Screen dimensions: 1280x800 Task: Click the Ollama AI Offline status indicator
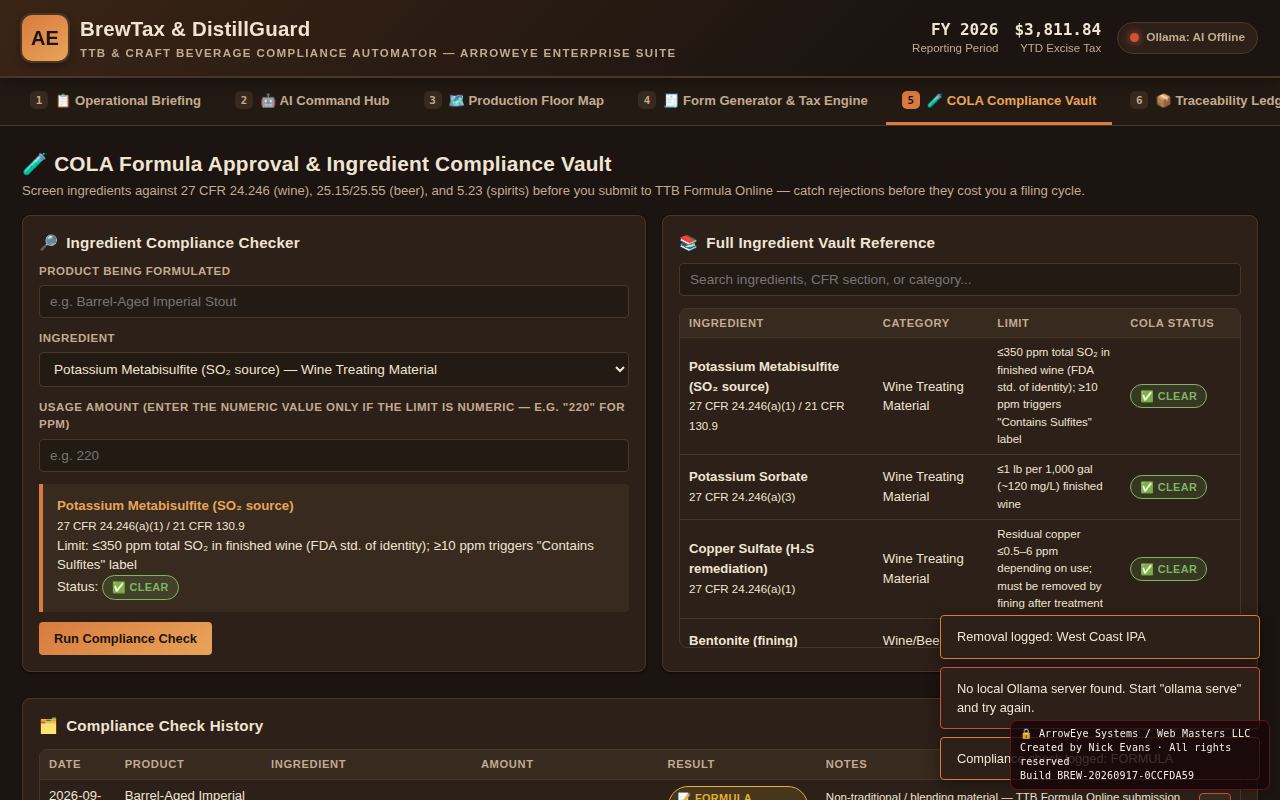point(1187,38)
